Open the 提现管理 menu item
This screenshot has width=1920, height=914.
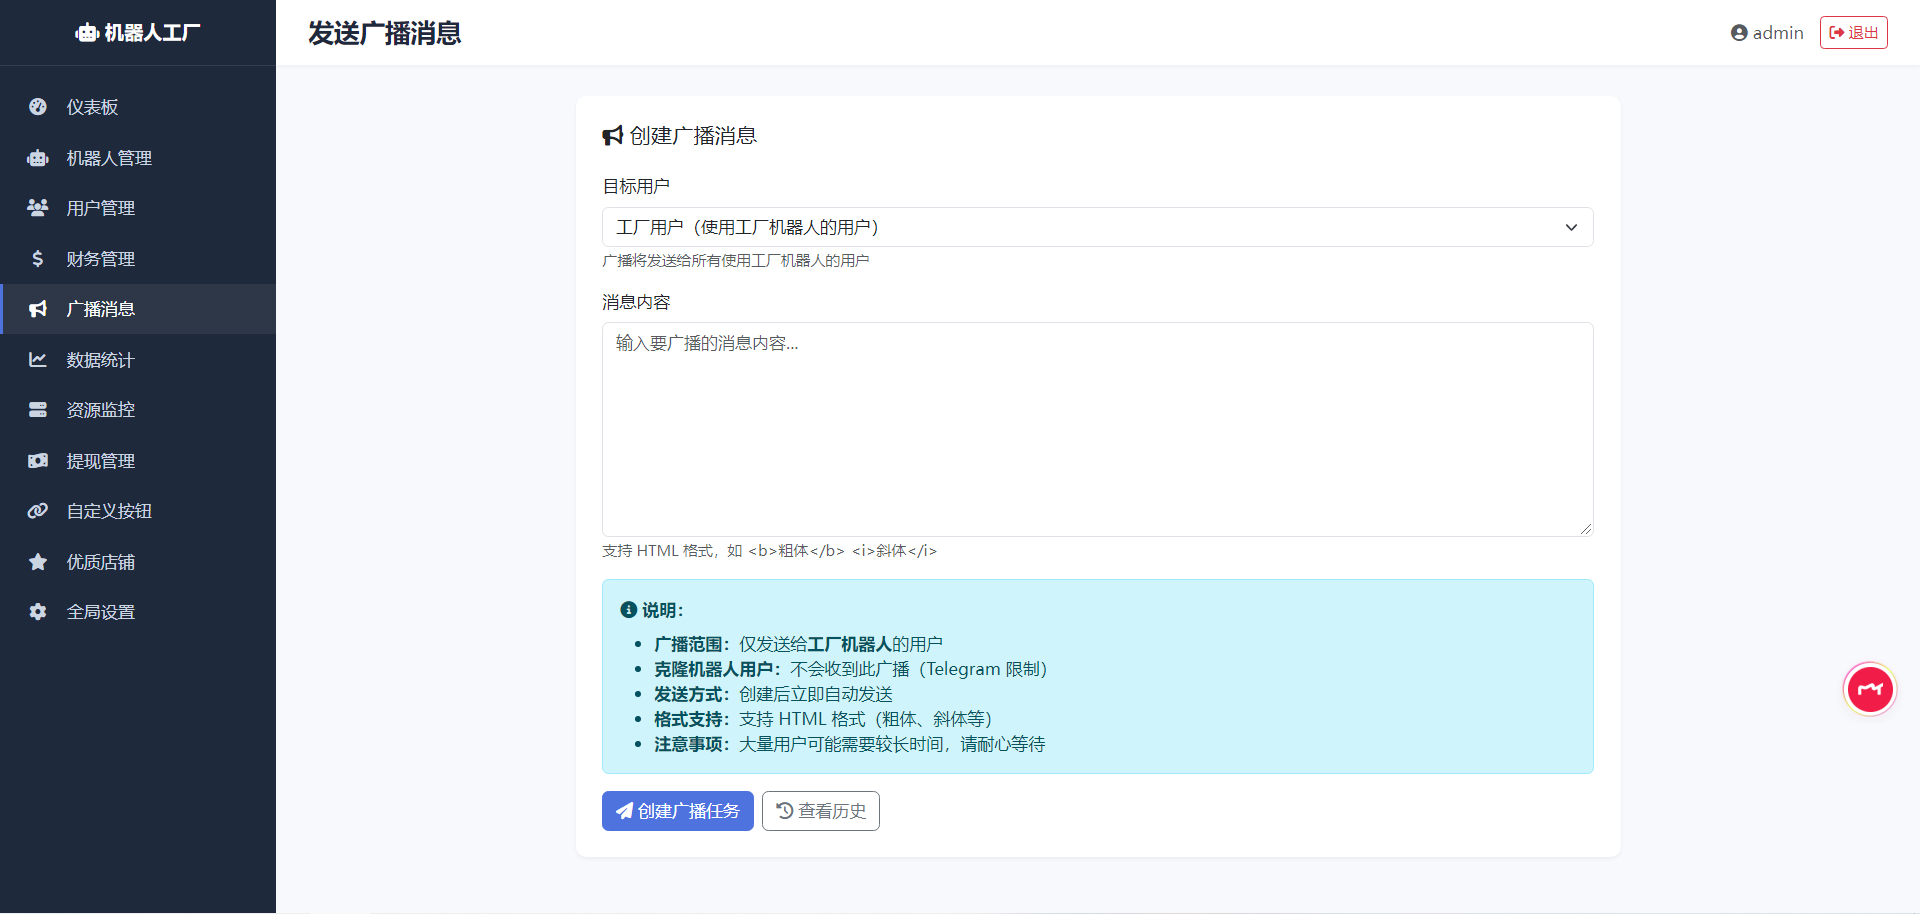tap(101, 461)
